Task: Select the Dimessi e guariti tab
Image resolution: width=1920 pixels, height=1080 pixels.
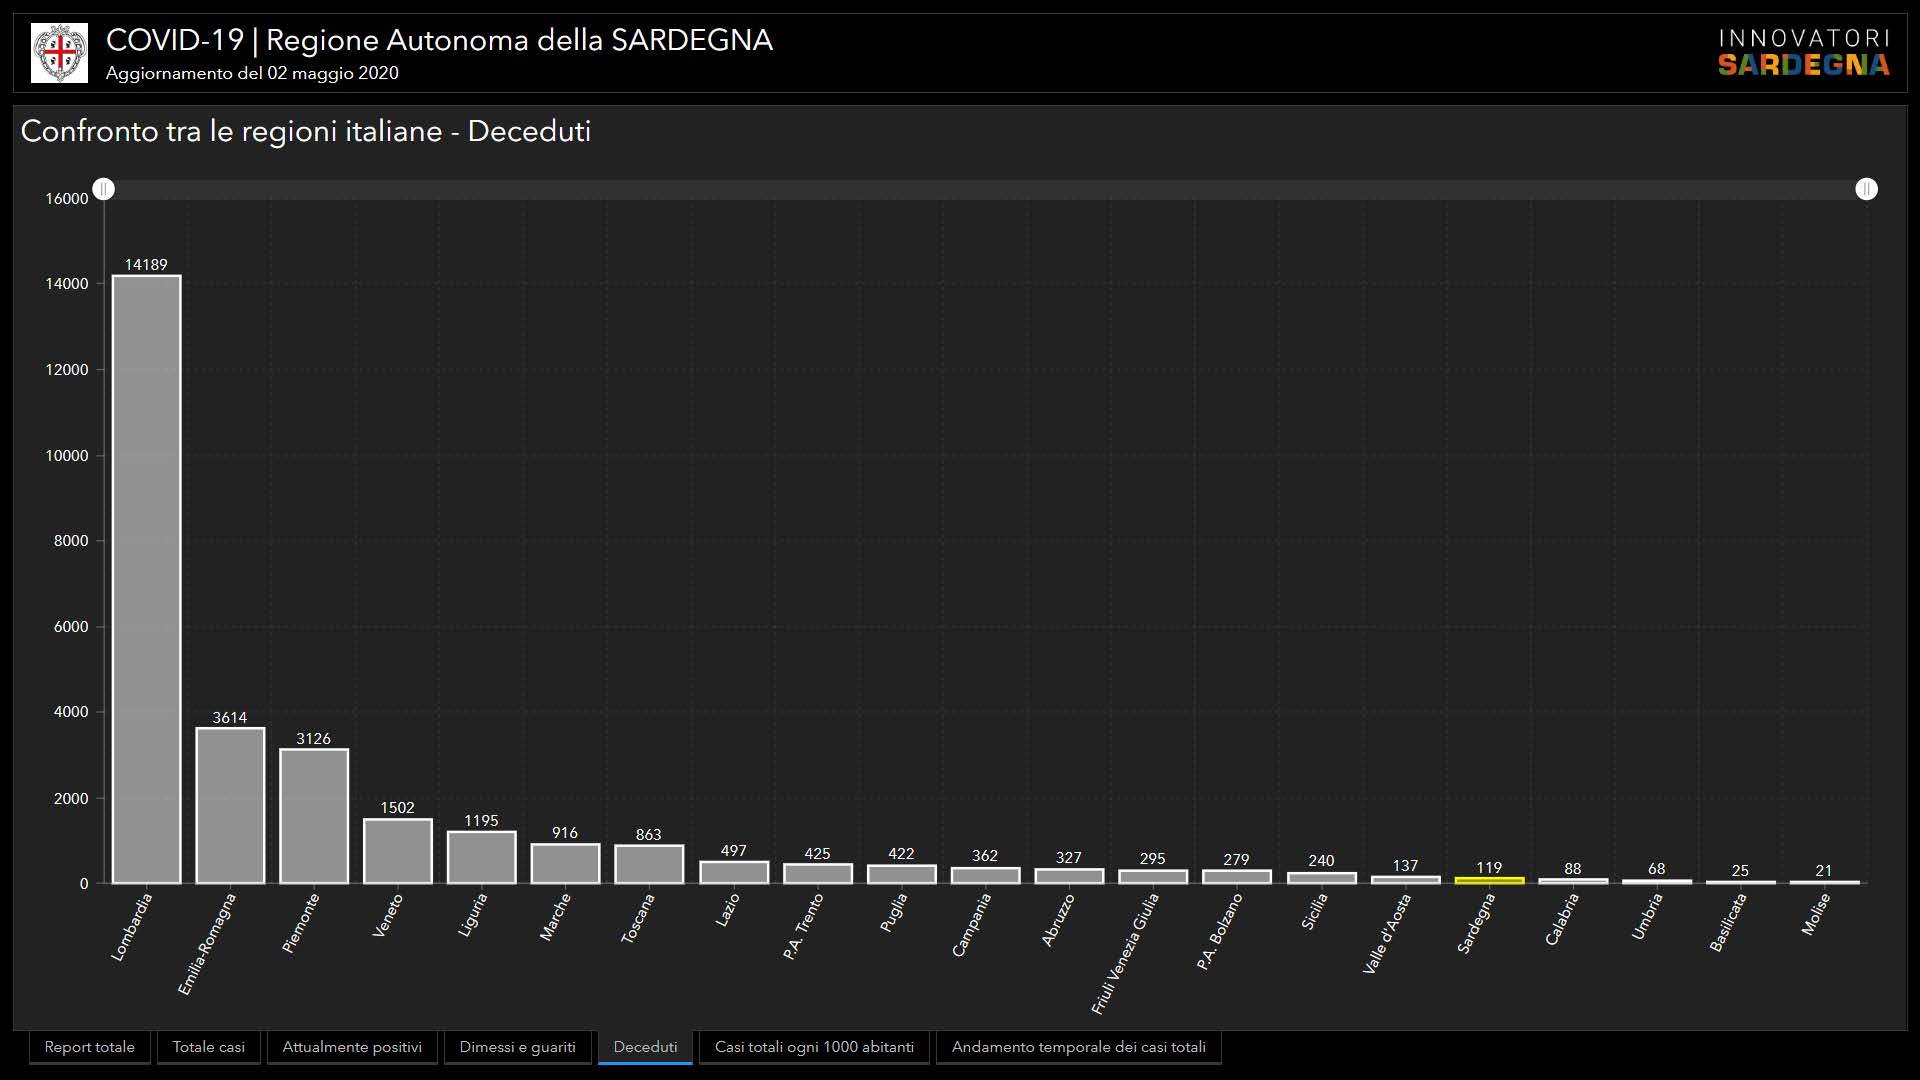Action: point(517,1047)
